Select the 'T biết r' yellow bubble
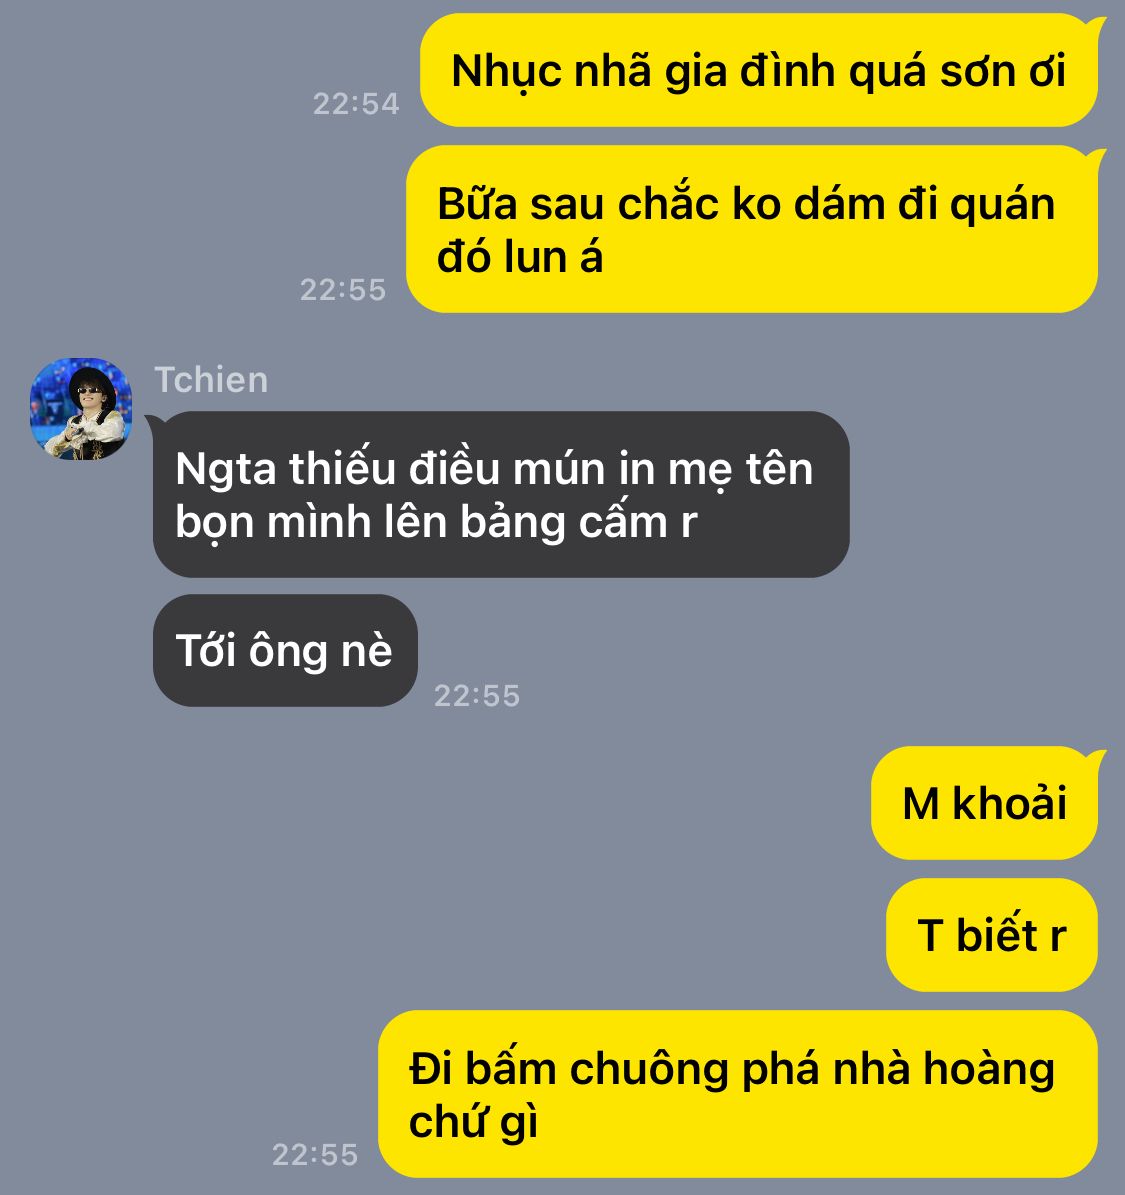1125x1195 pixels. [x=992, y=935]
